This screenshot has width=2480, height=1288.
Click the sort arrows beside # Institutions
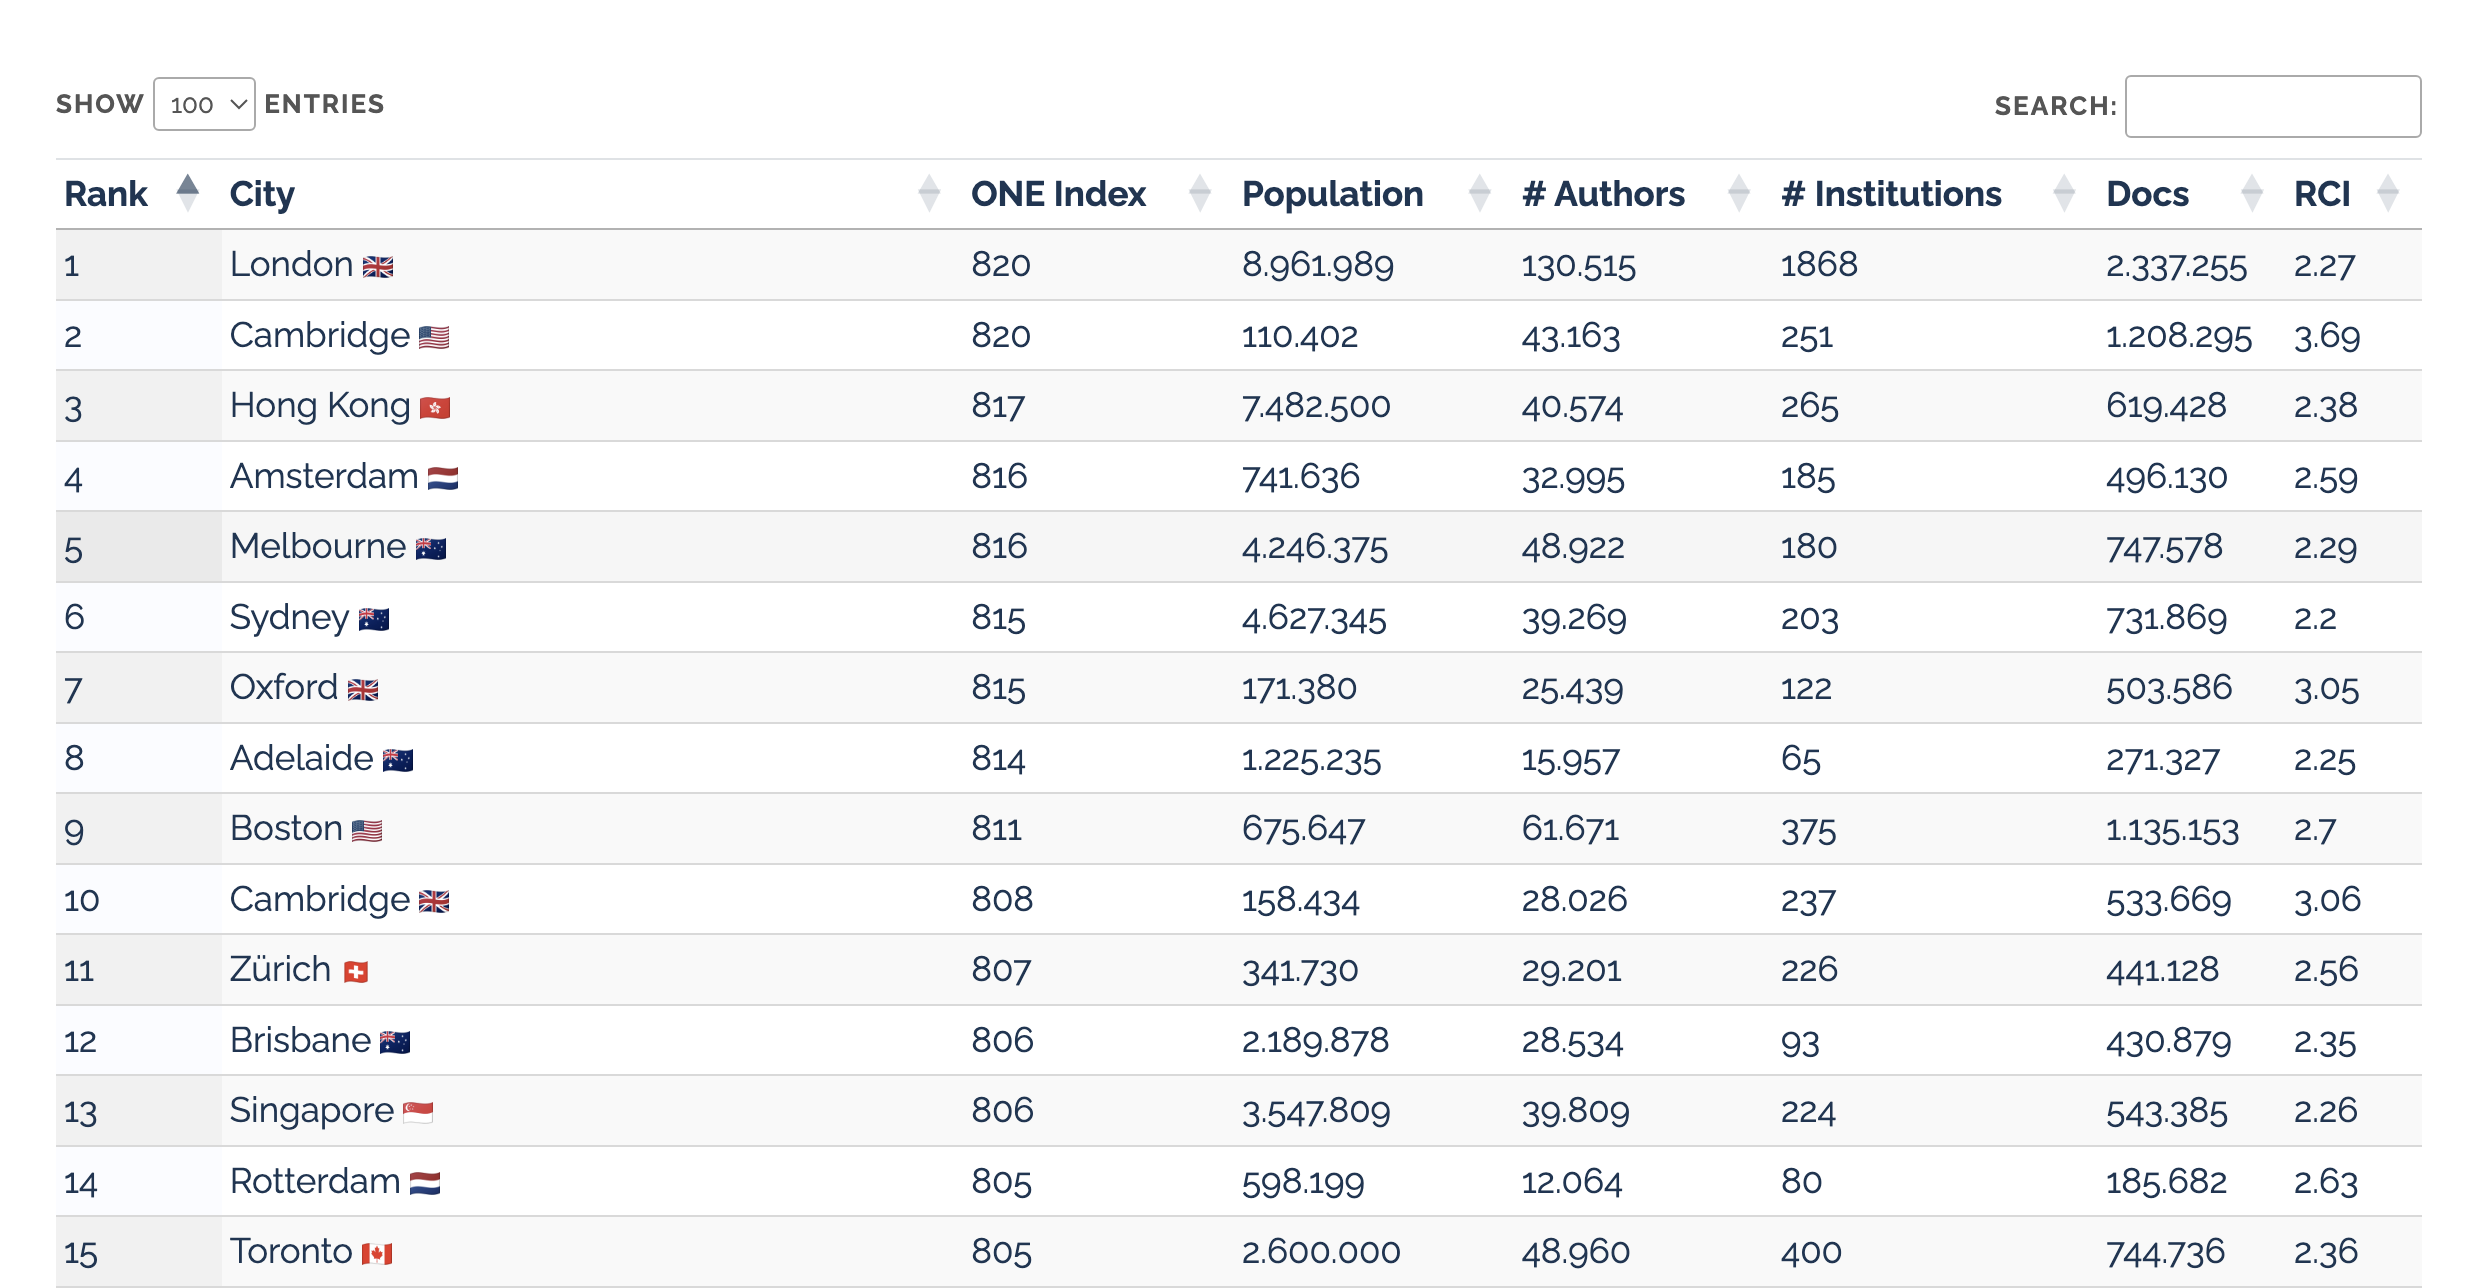2064,193
